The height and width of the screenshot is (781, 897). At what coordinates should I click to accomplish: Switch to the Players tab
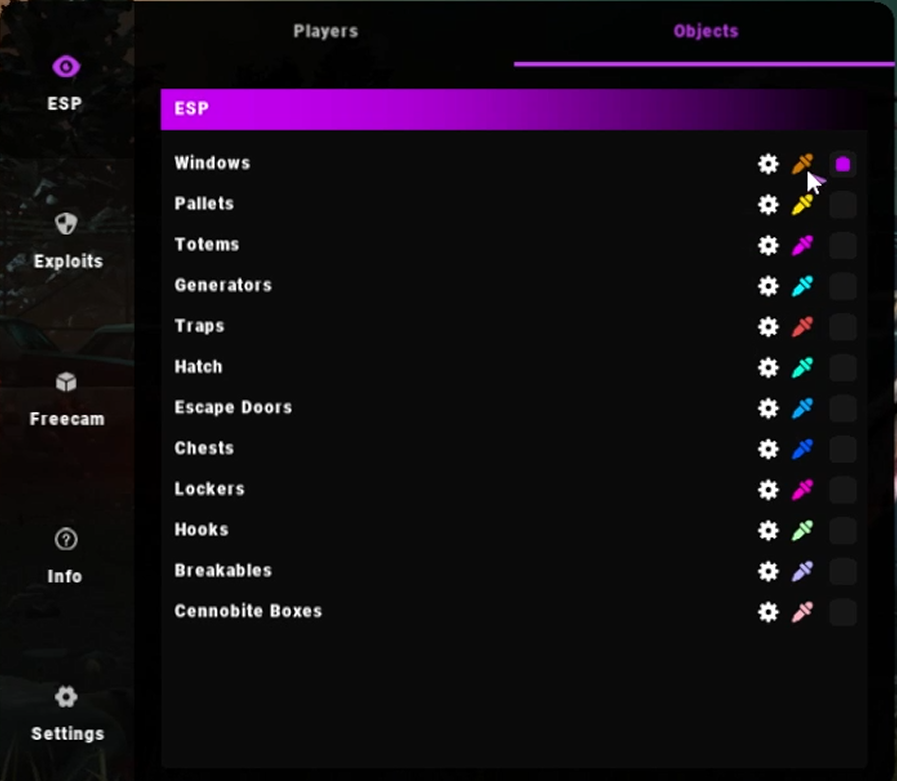[x=326, y=31]
